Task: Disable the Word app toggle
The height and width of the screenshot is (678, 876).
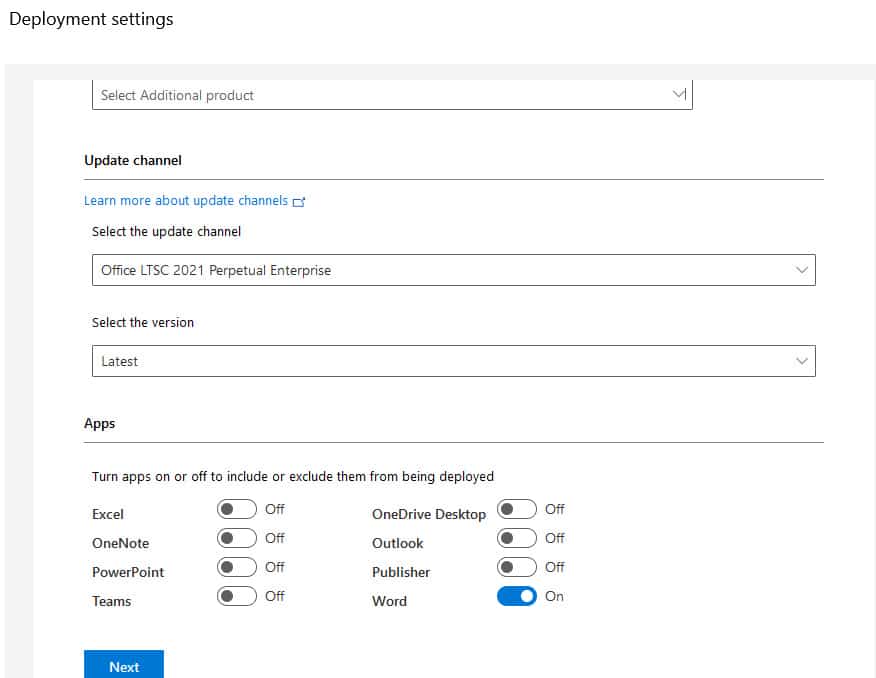Action: (x=519, y=596)
